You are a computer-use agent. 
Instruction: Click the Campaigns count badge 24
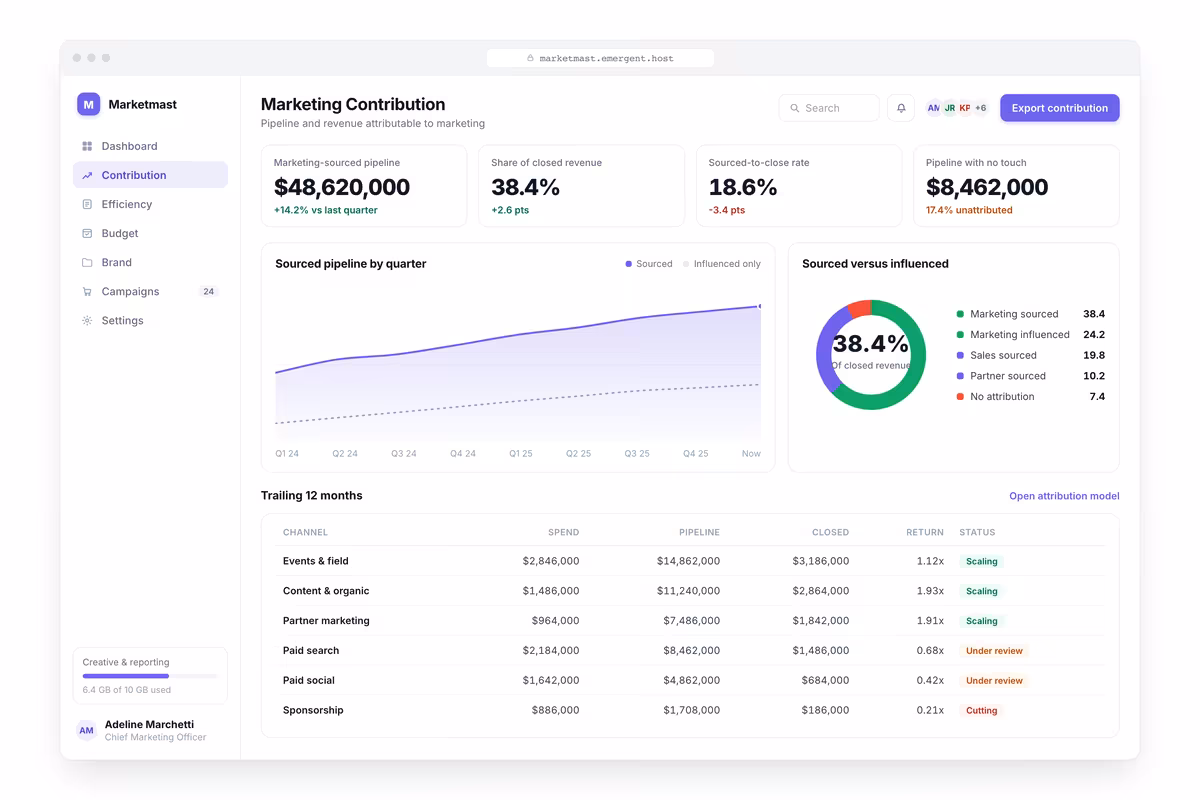[x=208, y=291]
